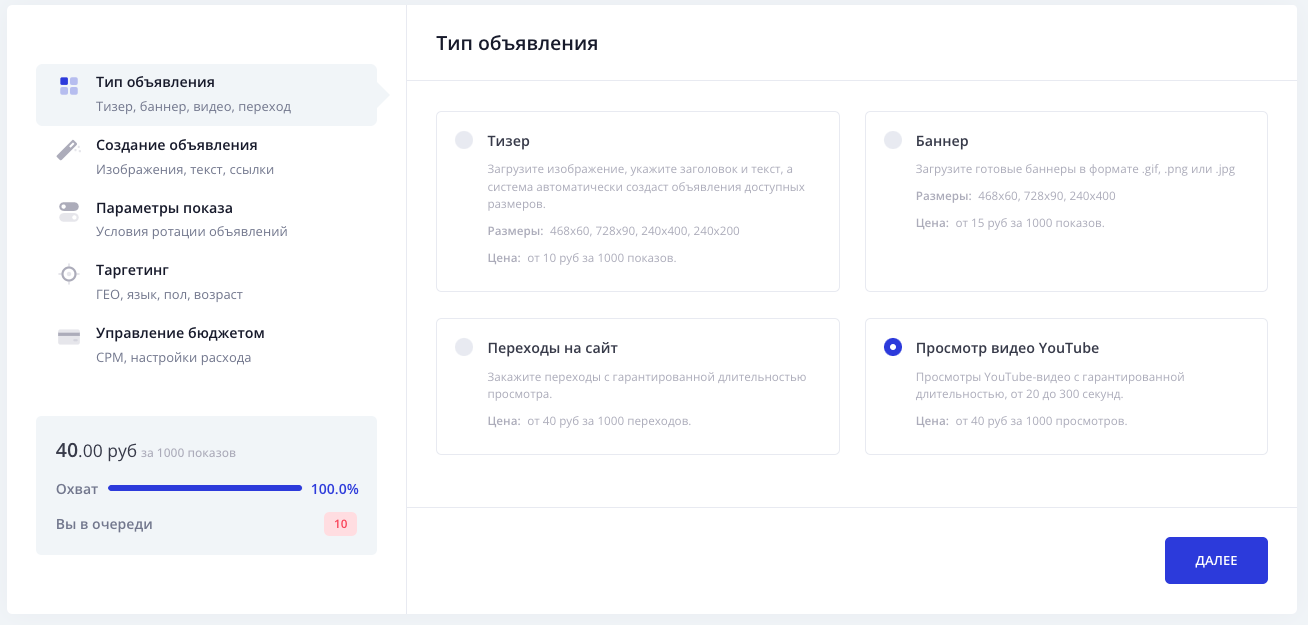This screenshot has width=1308, height=625.
Task: Click the crosshair icon for Таргетинг
Action: (x=68, y=273)
